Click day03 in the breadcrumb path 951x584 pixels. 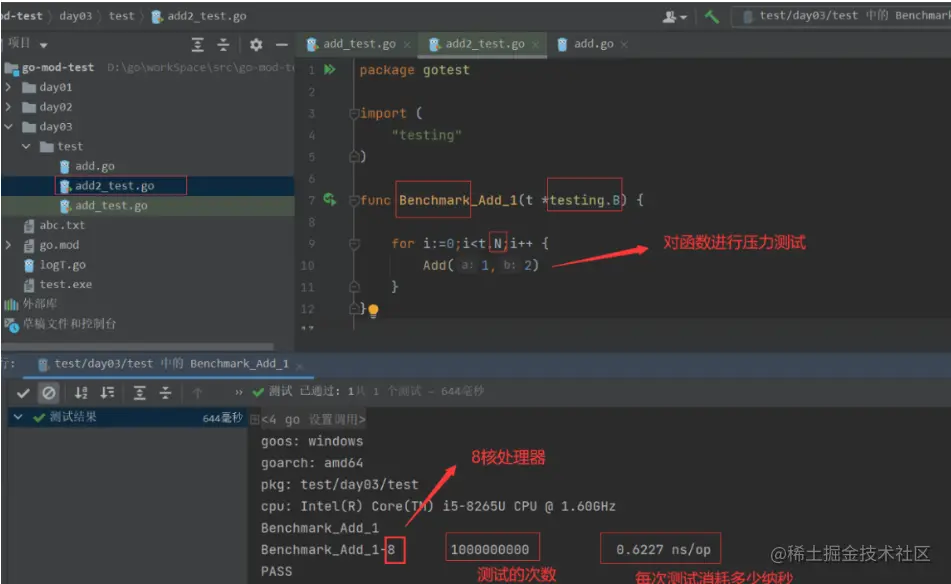(x=75, y=16)
